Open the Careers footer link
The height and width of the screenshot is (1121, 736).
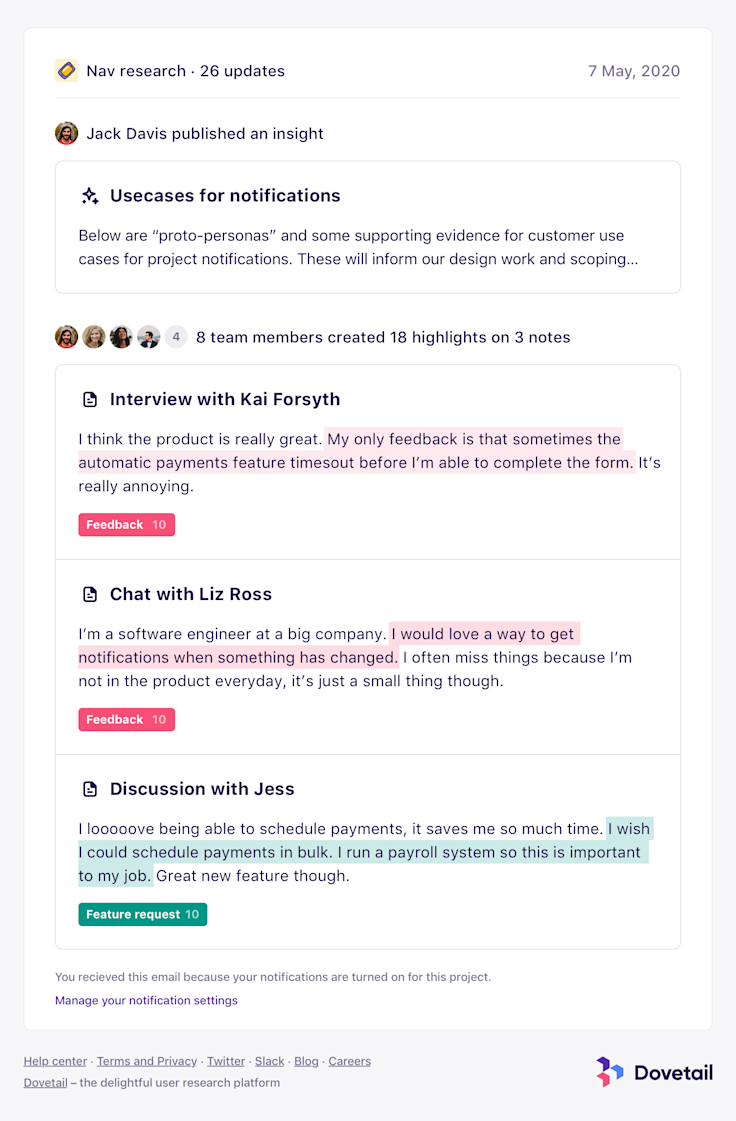[350, 1061]
